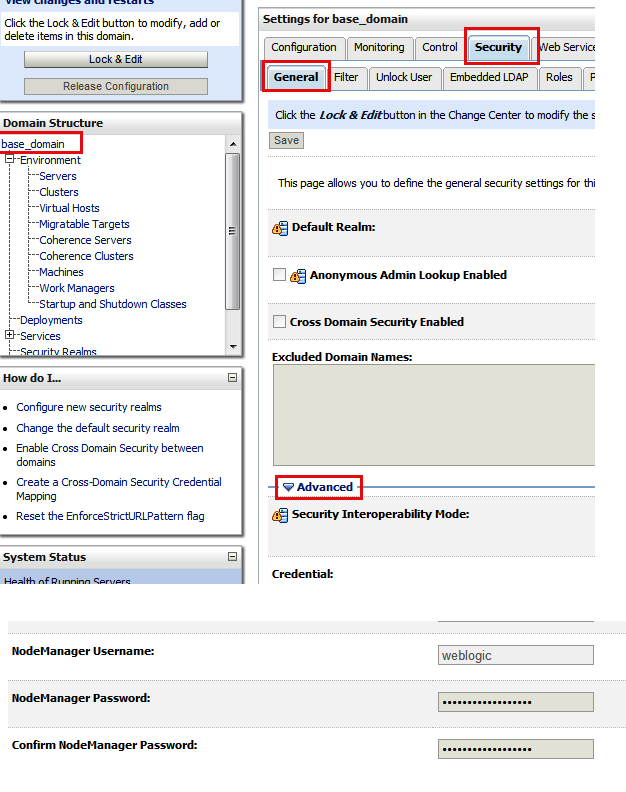The width and height of the screenshot is (626, 792).
Task: Click the NodeManager Username field
Action: 516,655
